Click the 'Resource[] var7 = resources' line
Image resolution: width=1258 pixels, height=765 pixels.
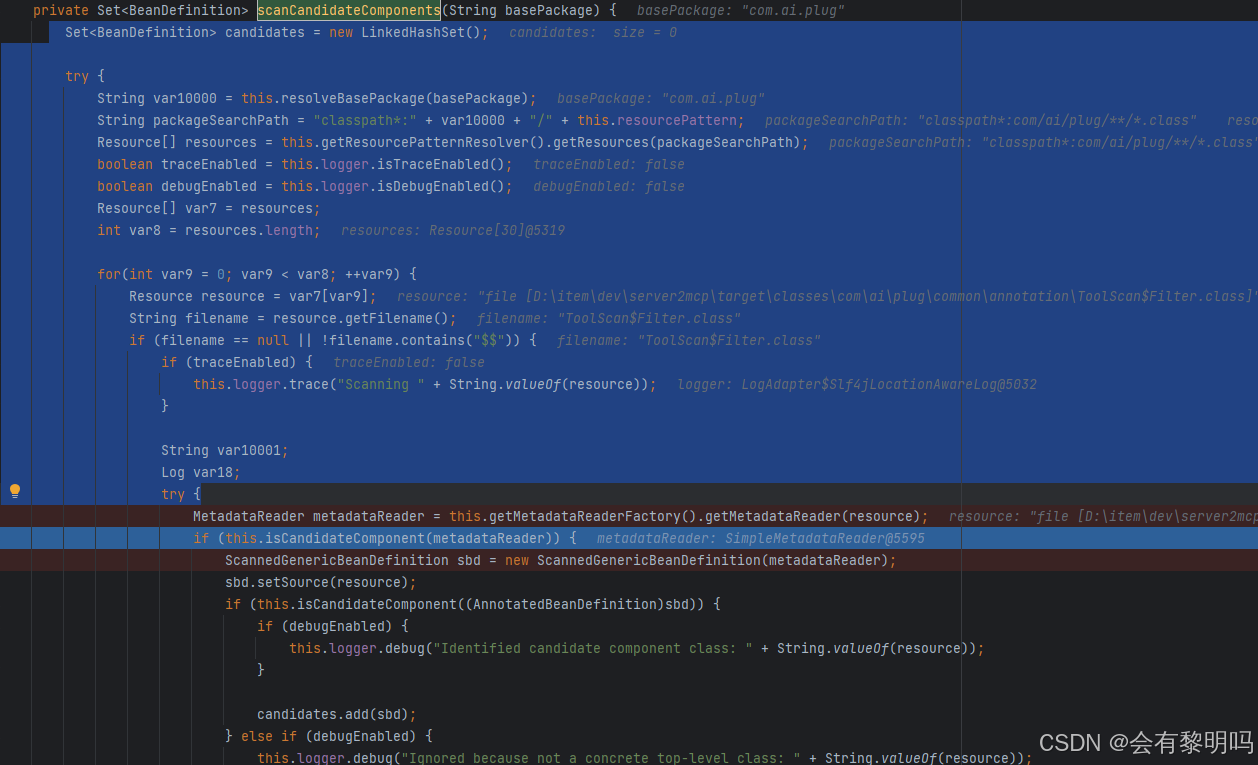point(209,208)
